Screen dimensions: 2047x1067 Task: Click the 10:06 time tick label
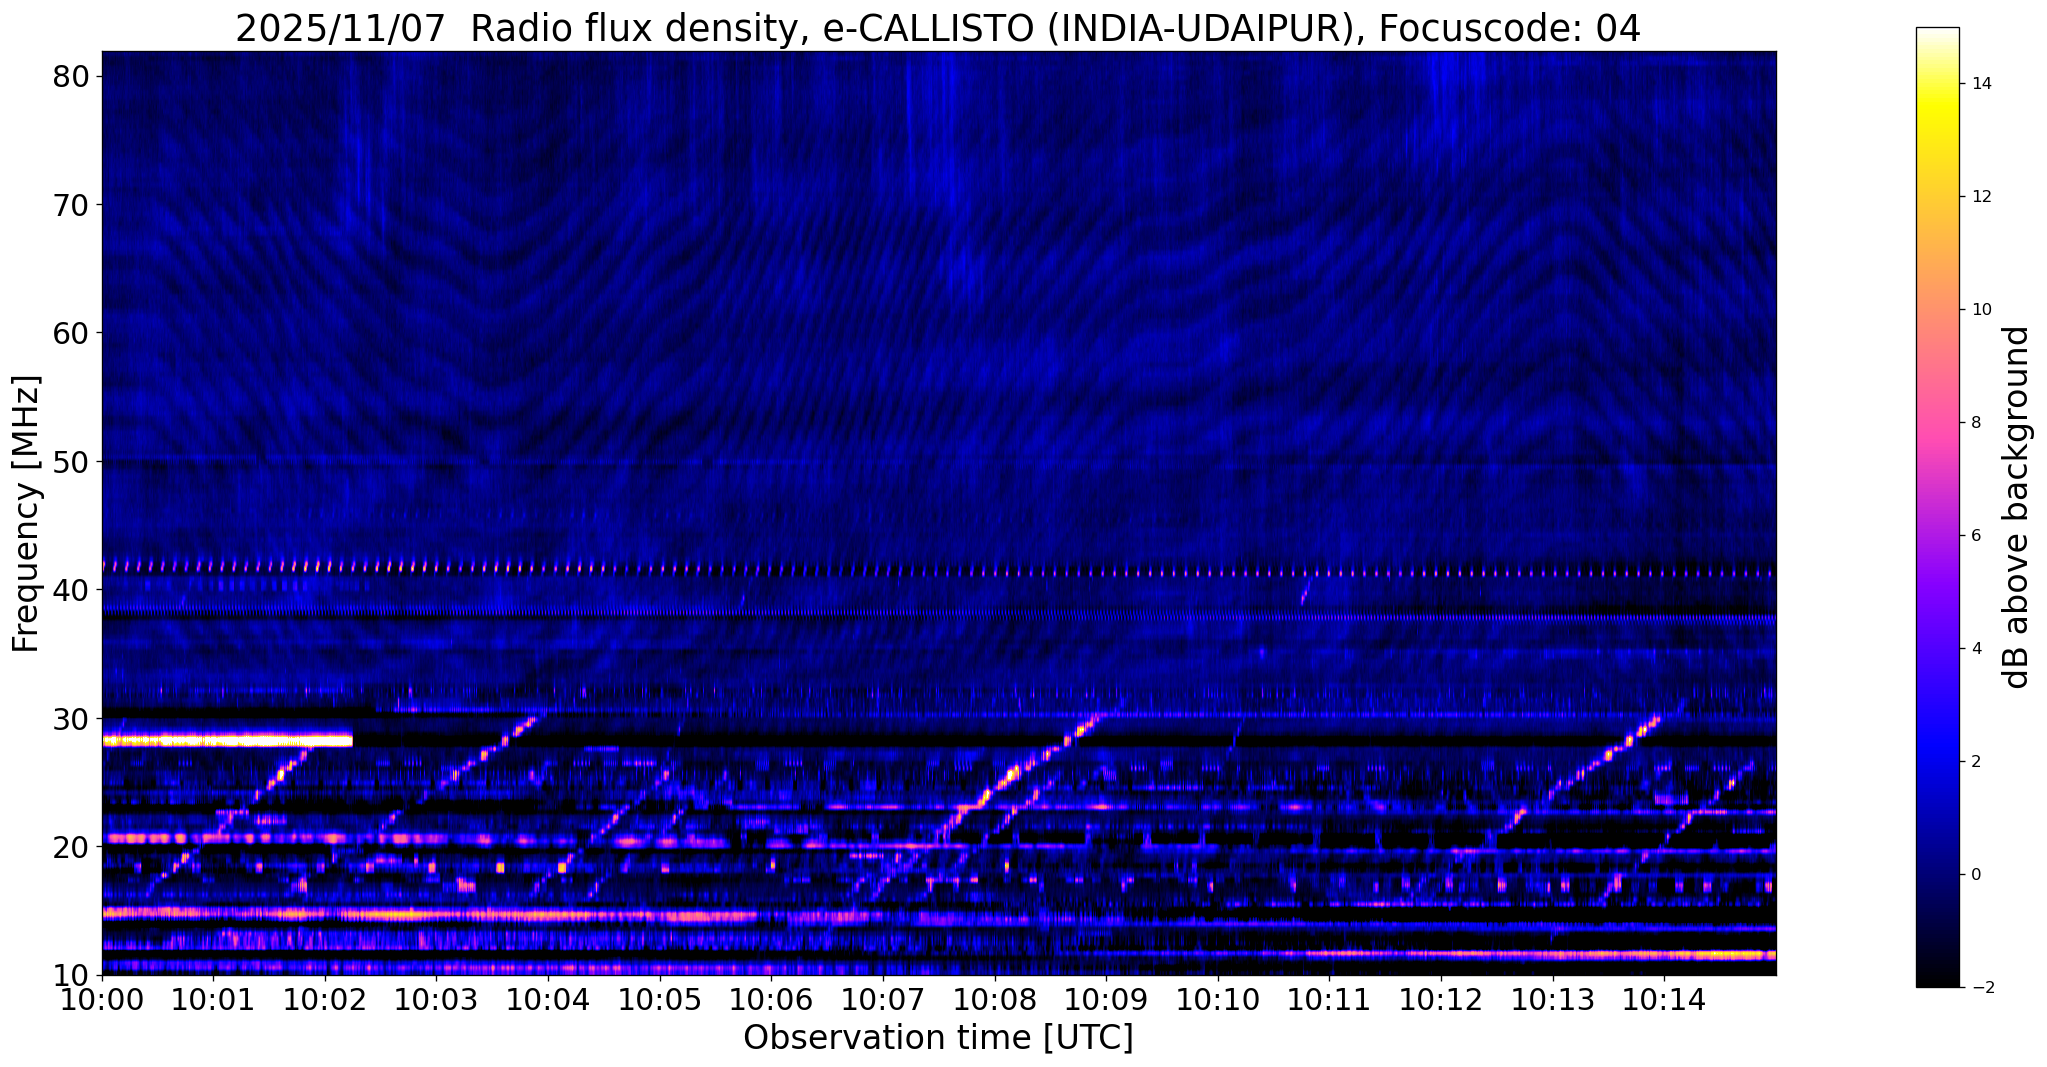click(772, 1000)
